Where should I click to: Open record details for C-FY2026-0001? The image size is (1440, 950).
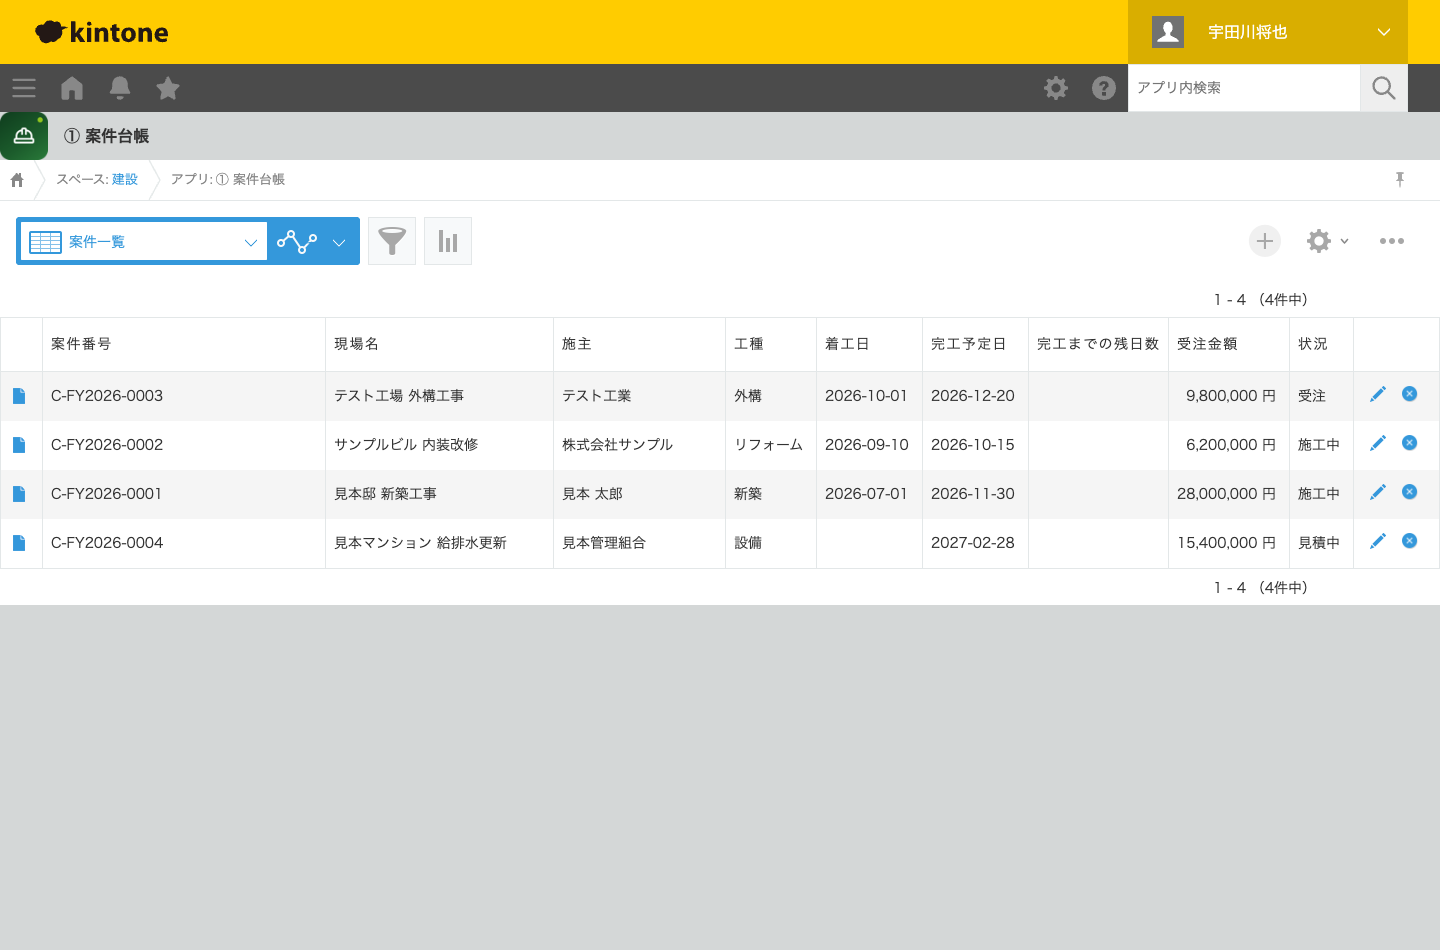(x=19, y=494)
